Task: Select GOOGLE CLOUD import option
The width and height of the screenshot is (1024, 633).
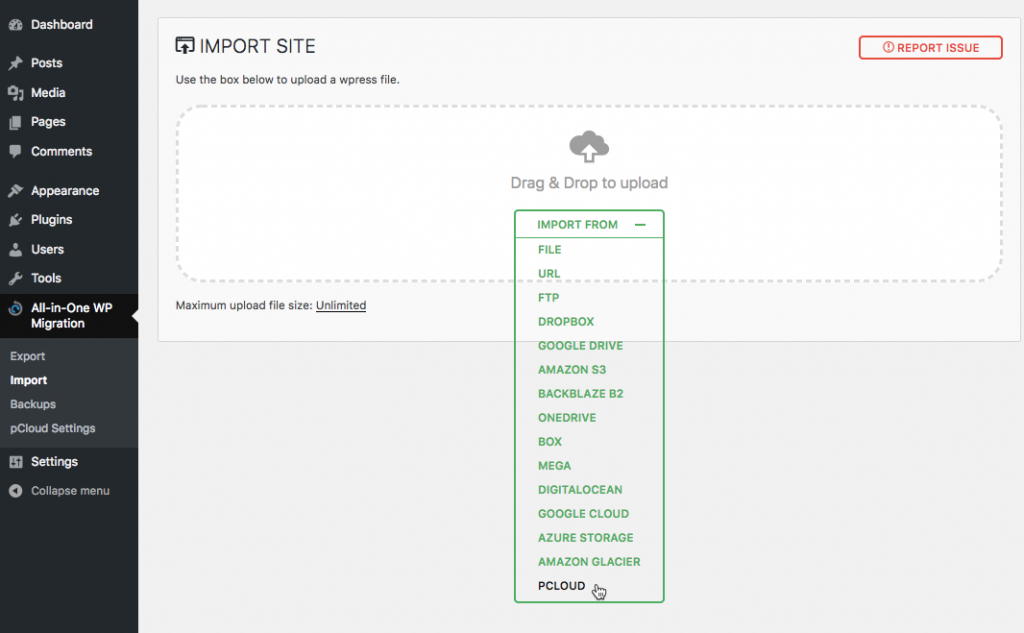Action: (583, 514)
